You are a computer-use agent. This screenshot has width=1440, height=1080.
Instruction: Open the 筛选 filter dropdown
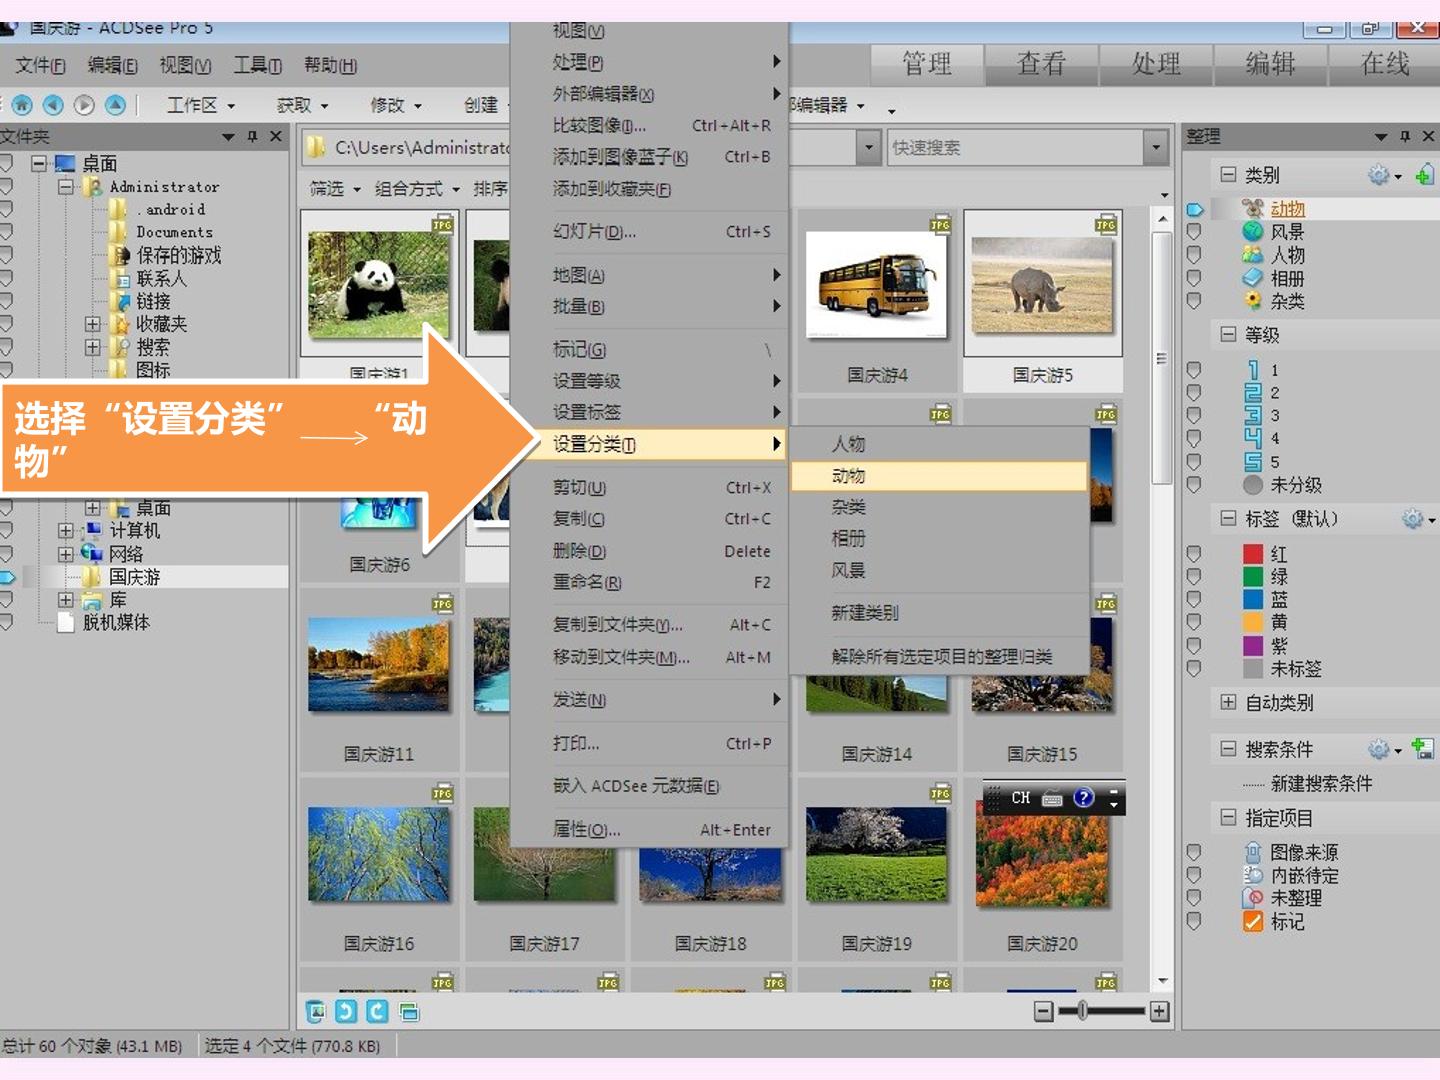coord(334,188)
